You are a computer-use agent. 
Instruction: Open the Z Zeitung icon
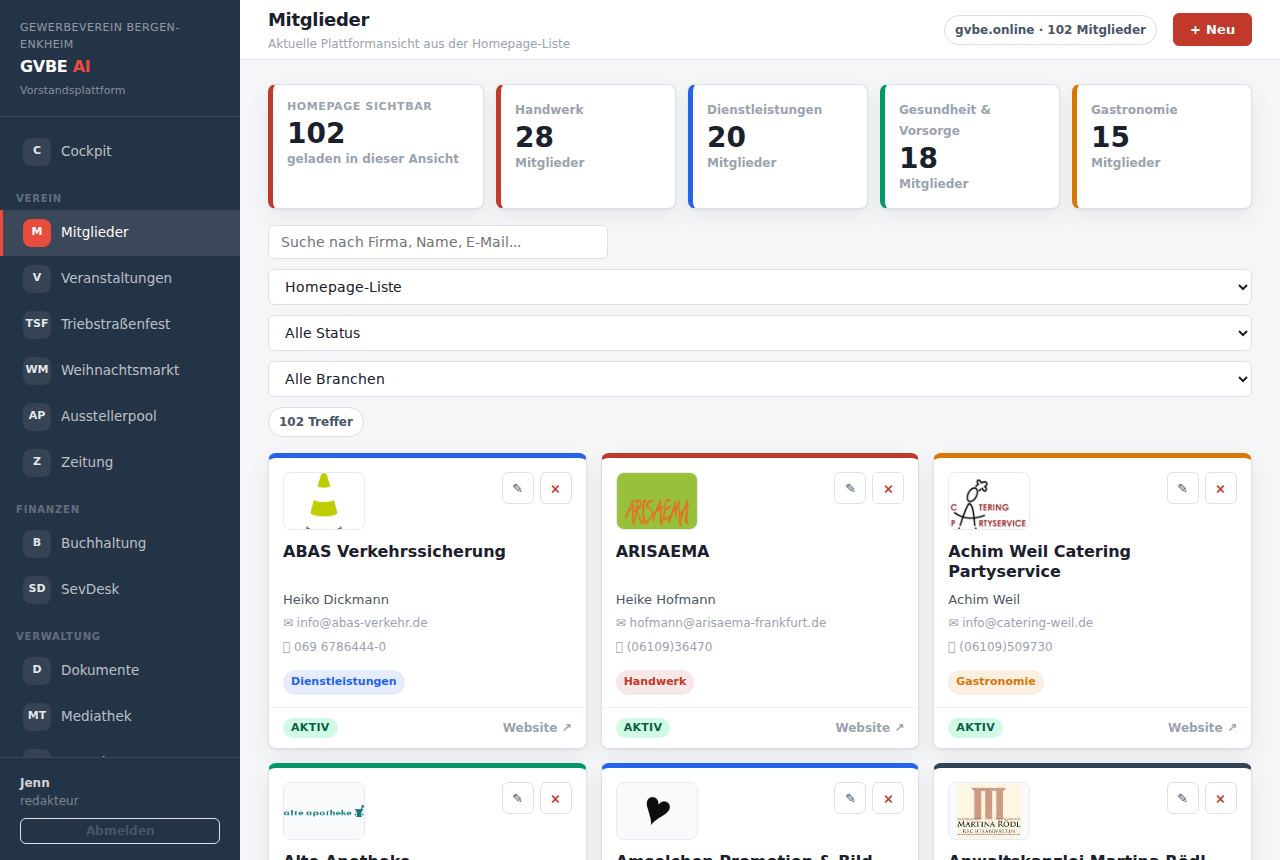pos(37,462)
